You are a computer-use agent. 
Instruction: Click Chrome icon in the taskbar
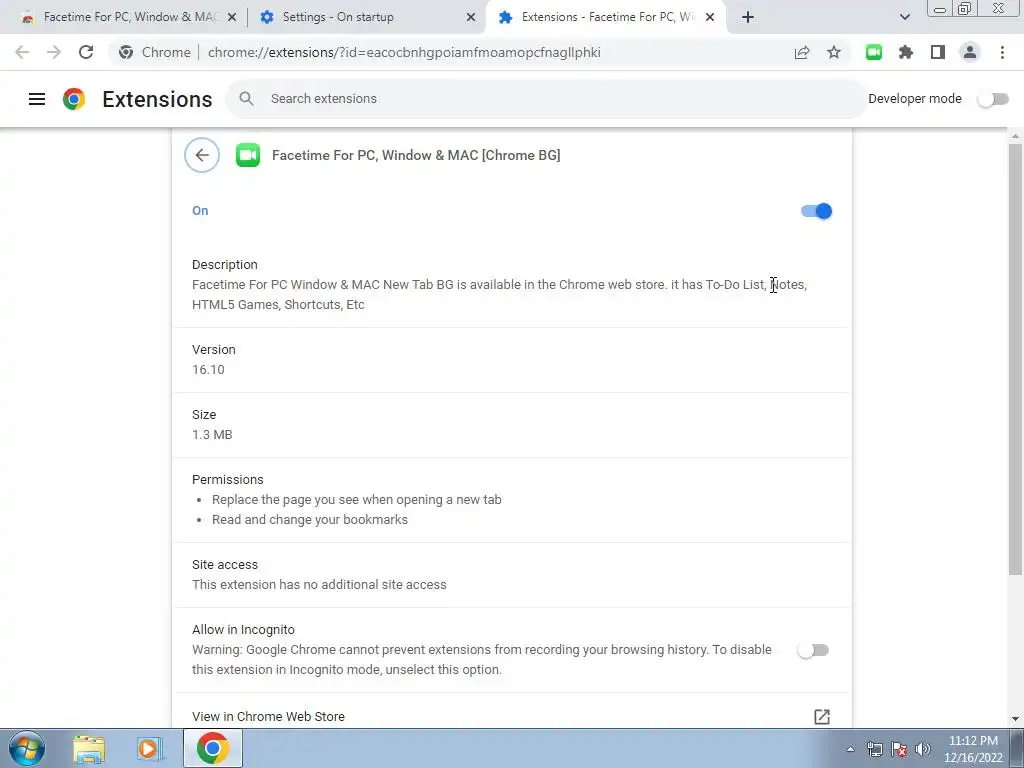[213, 748]
